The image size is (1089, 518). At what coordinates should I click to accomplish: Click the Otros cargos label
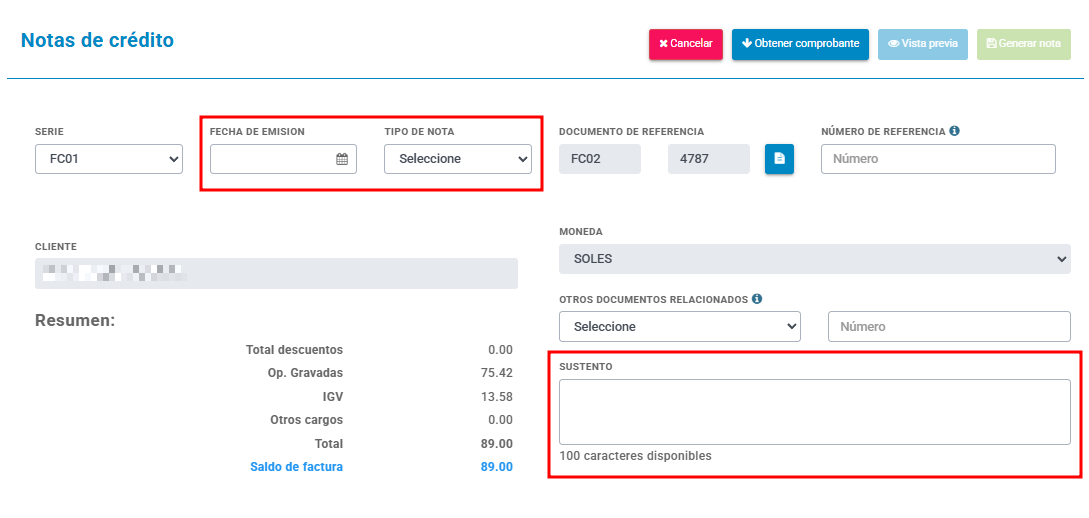tap(306, 420)
